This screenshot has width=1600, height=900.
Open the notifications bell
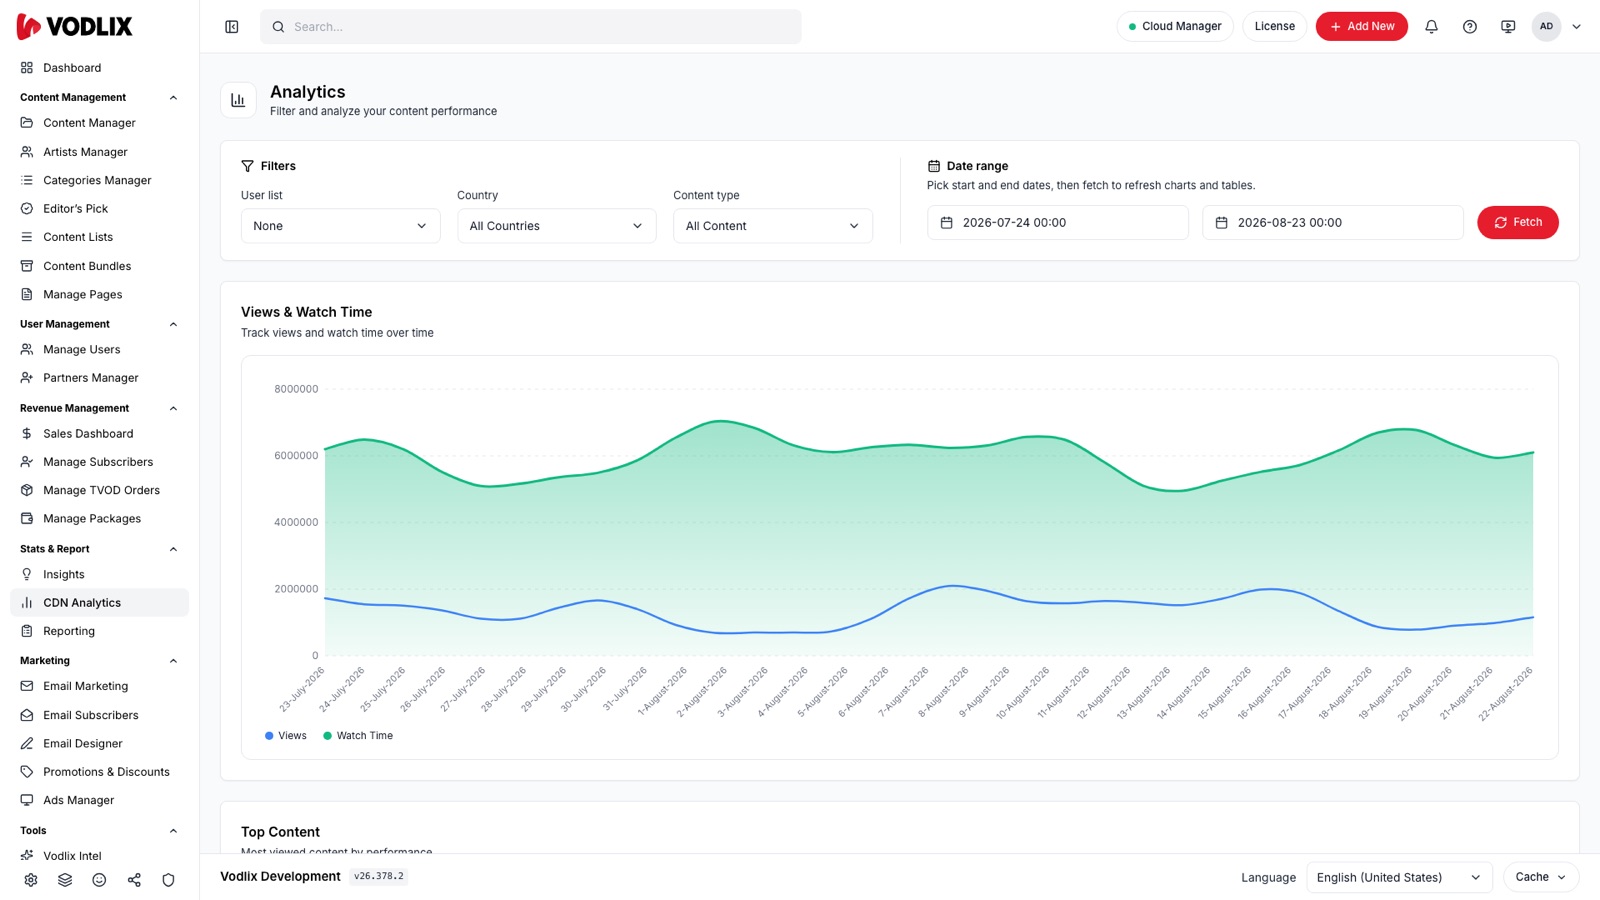[x=1431, y=27]
